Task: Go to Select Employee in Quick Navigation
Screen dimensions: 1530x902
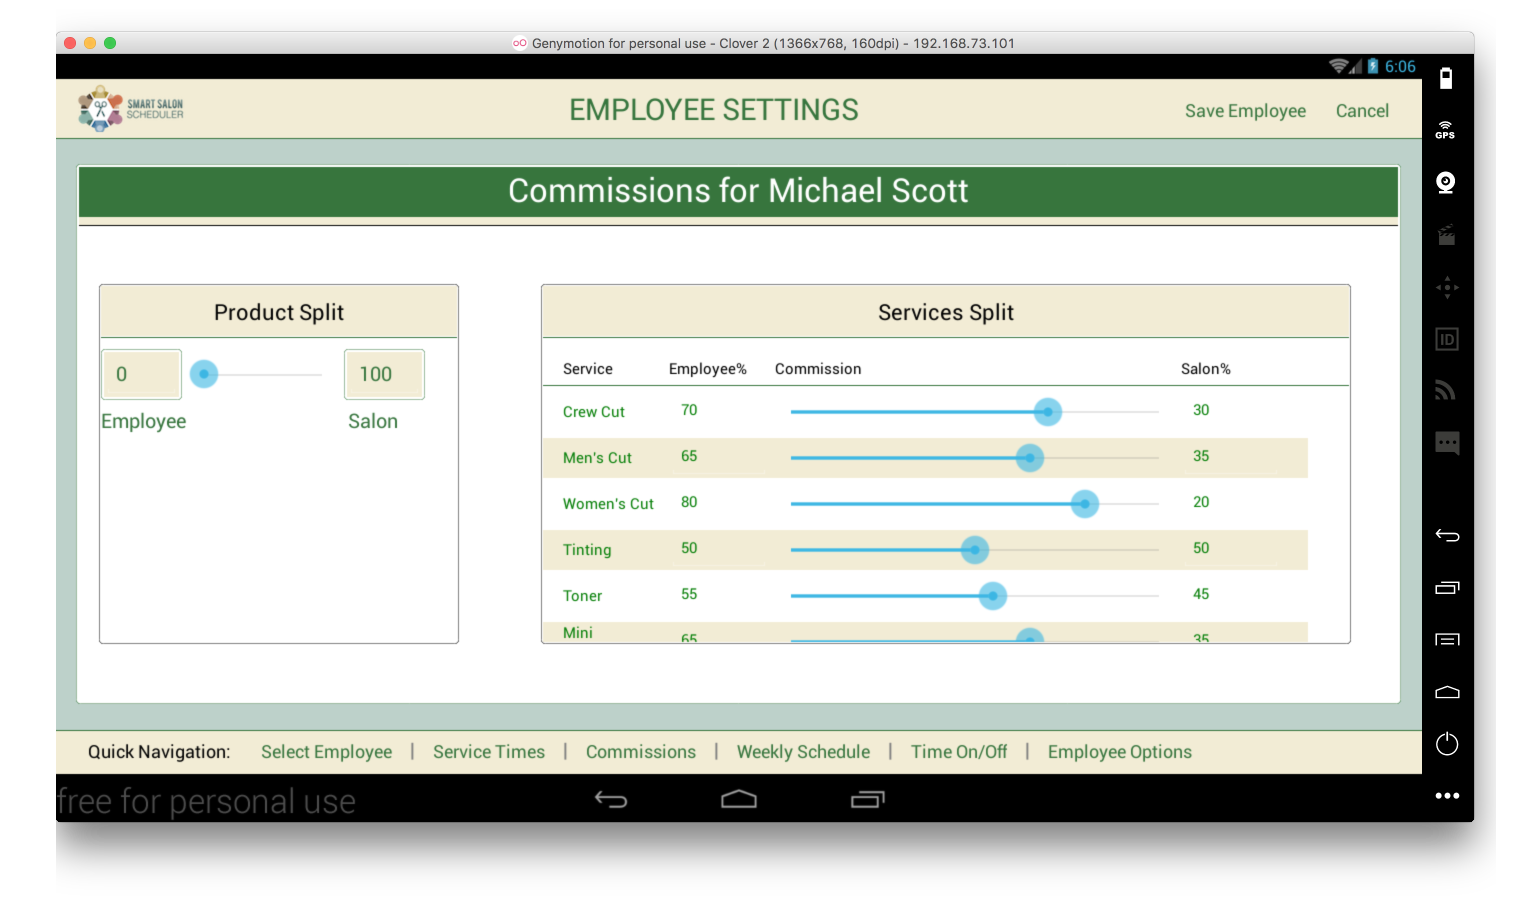Action: (326, 752)
